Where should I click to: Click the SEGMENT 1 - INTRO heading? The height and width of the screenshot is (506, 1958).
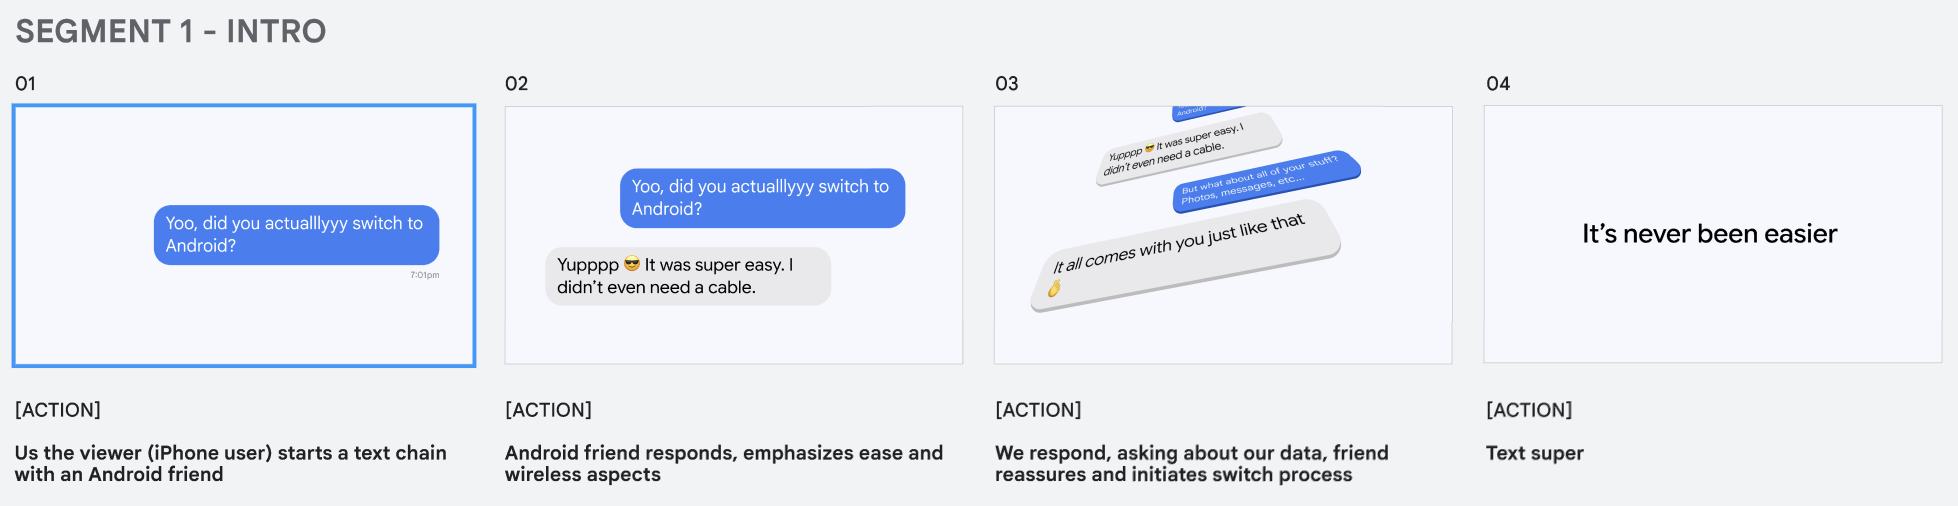171,31
